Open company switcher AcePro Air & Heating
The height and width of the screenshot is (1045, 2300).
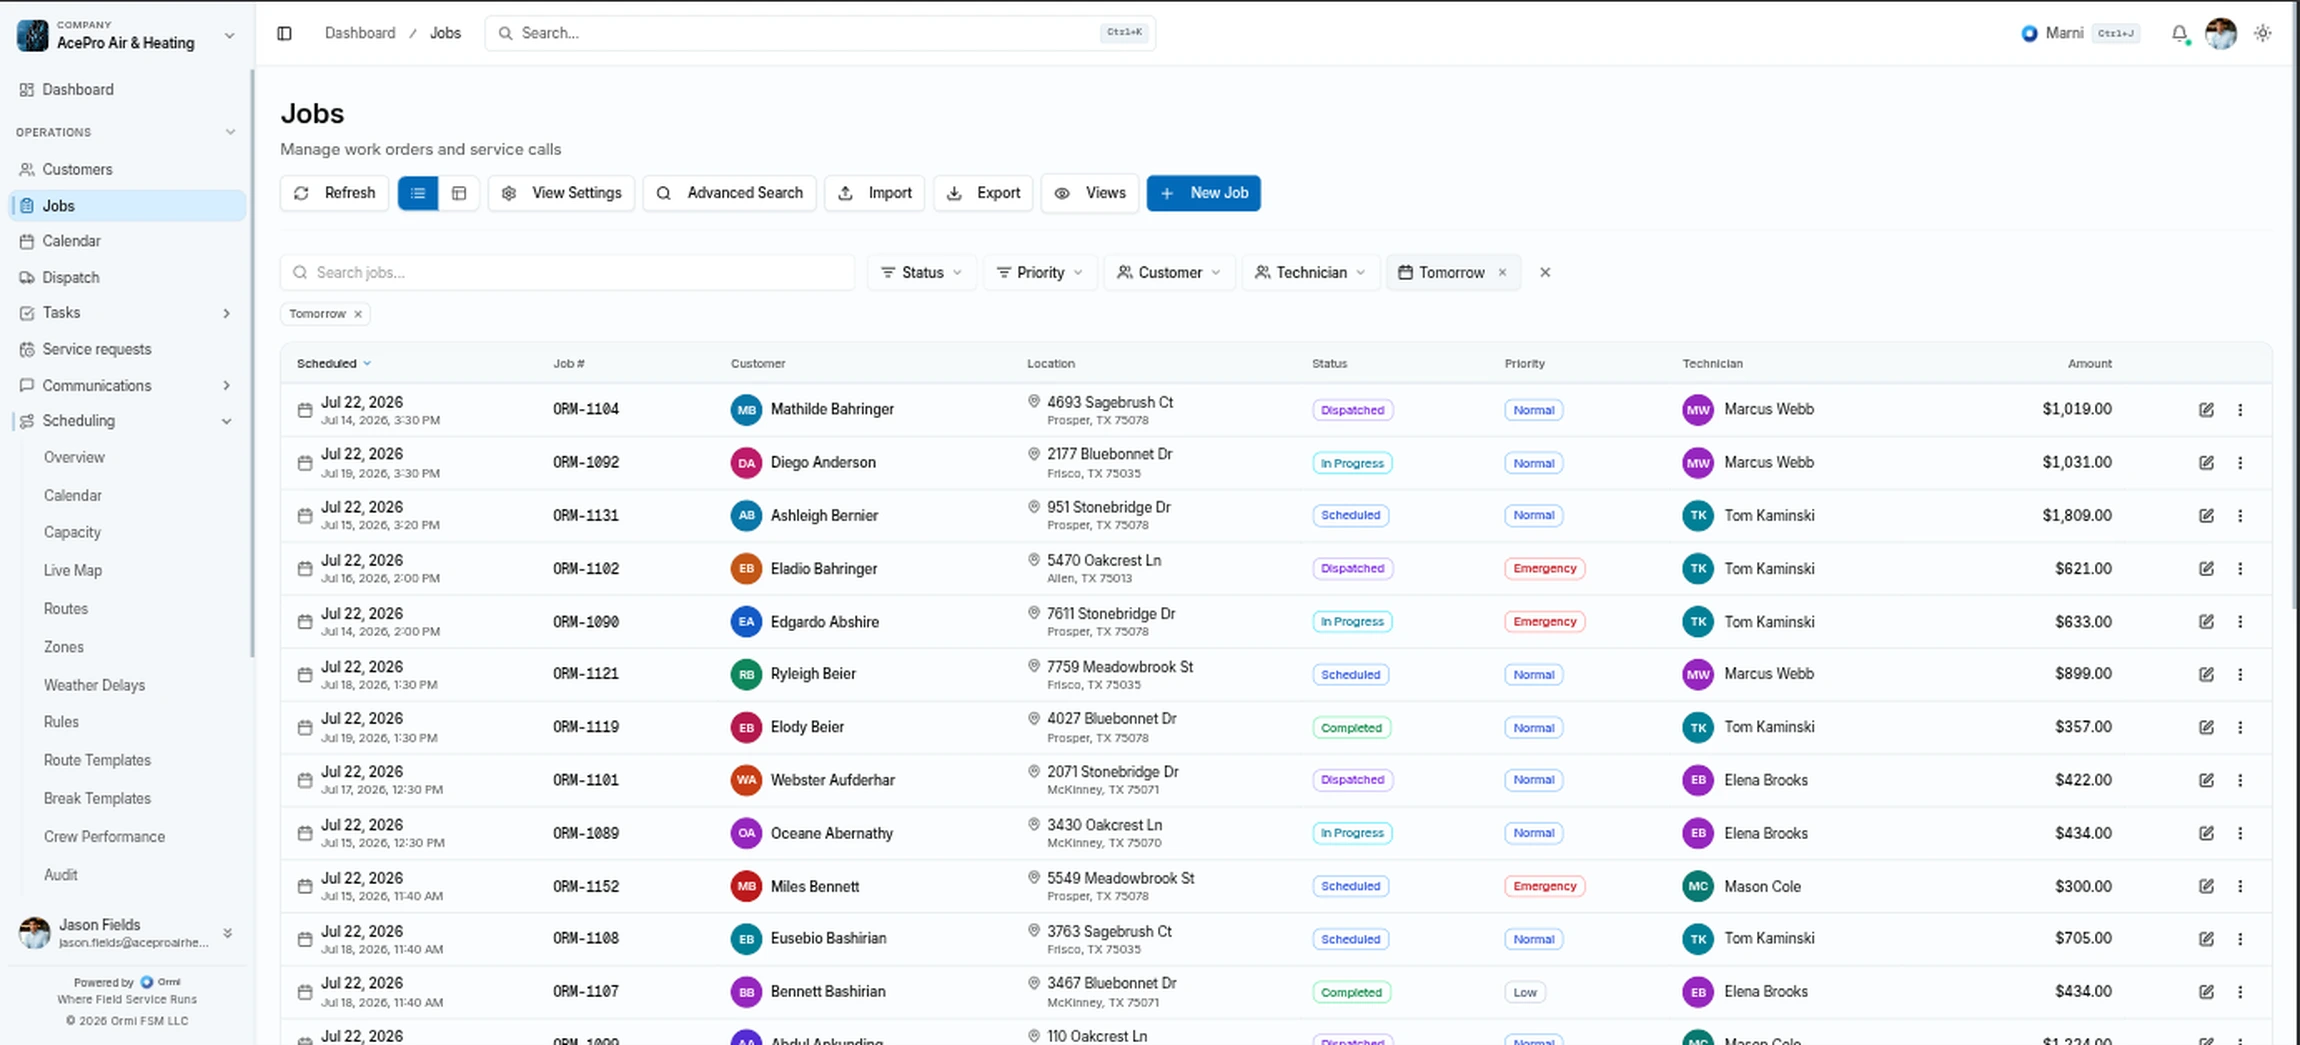click(x=127, y=36)
